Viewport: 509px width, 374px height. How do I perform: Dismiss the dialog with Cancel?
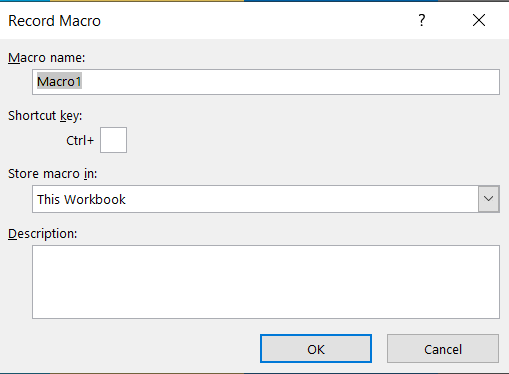click(443, 349)
